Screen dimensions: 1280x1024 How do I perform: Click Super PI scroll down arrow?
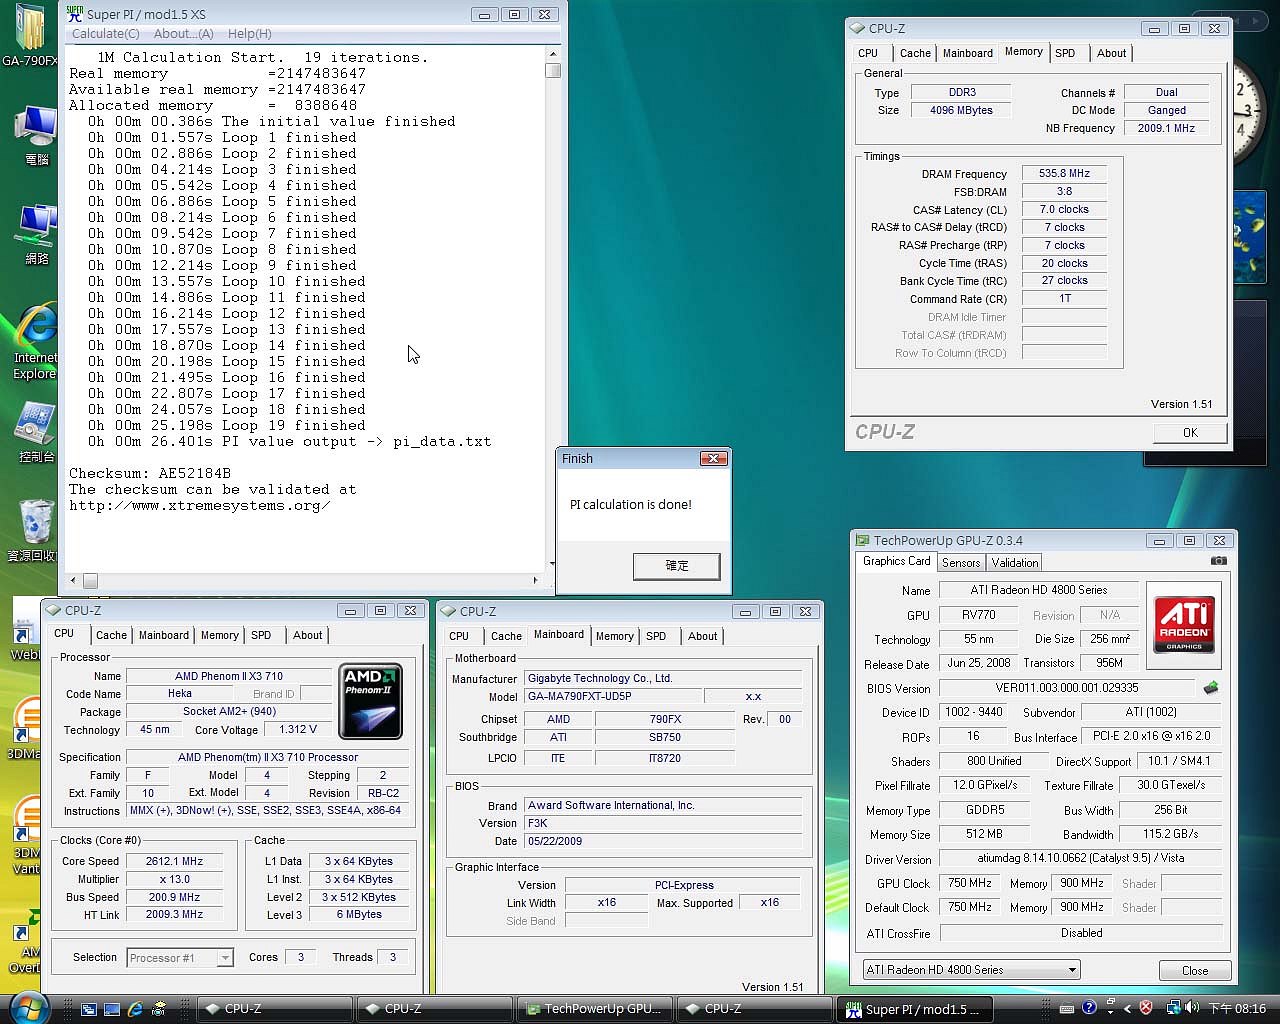(553, 564)
